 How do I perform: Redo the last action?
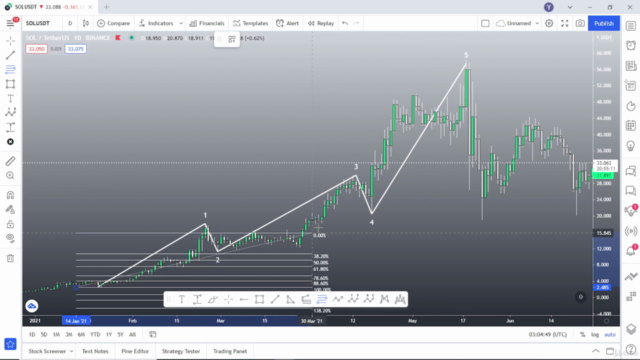[x=356, y=23]
